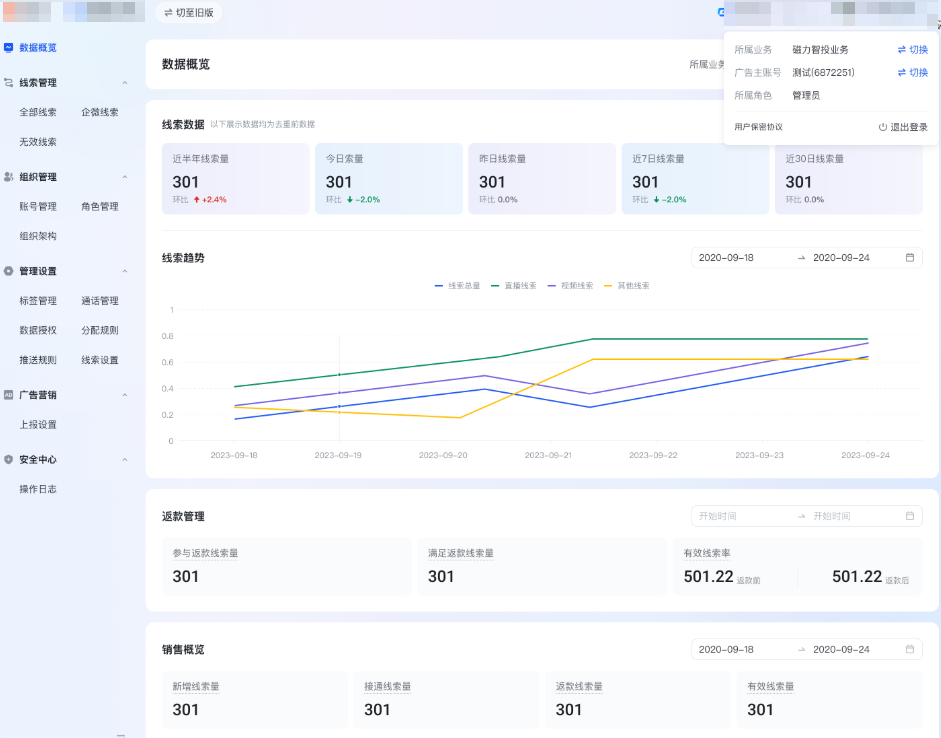This screenshot has height=738, width=941.
Task: Click the 切至旧版 button
Action: (x=189, y=13)
